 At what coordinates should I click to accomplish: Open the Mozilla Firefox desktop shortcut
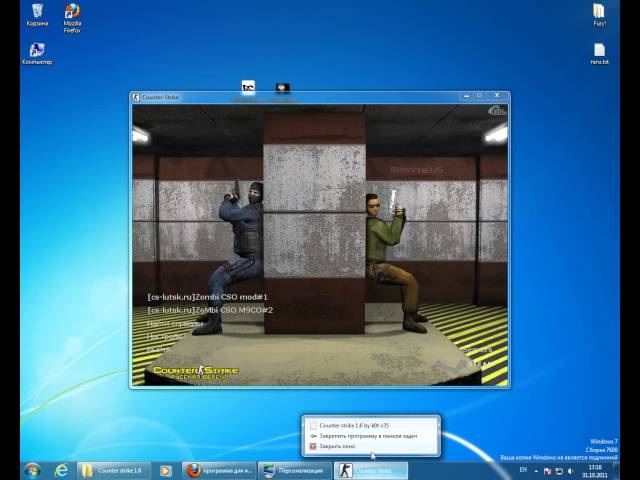point(72,18)
